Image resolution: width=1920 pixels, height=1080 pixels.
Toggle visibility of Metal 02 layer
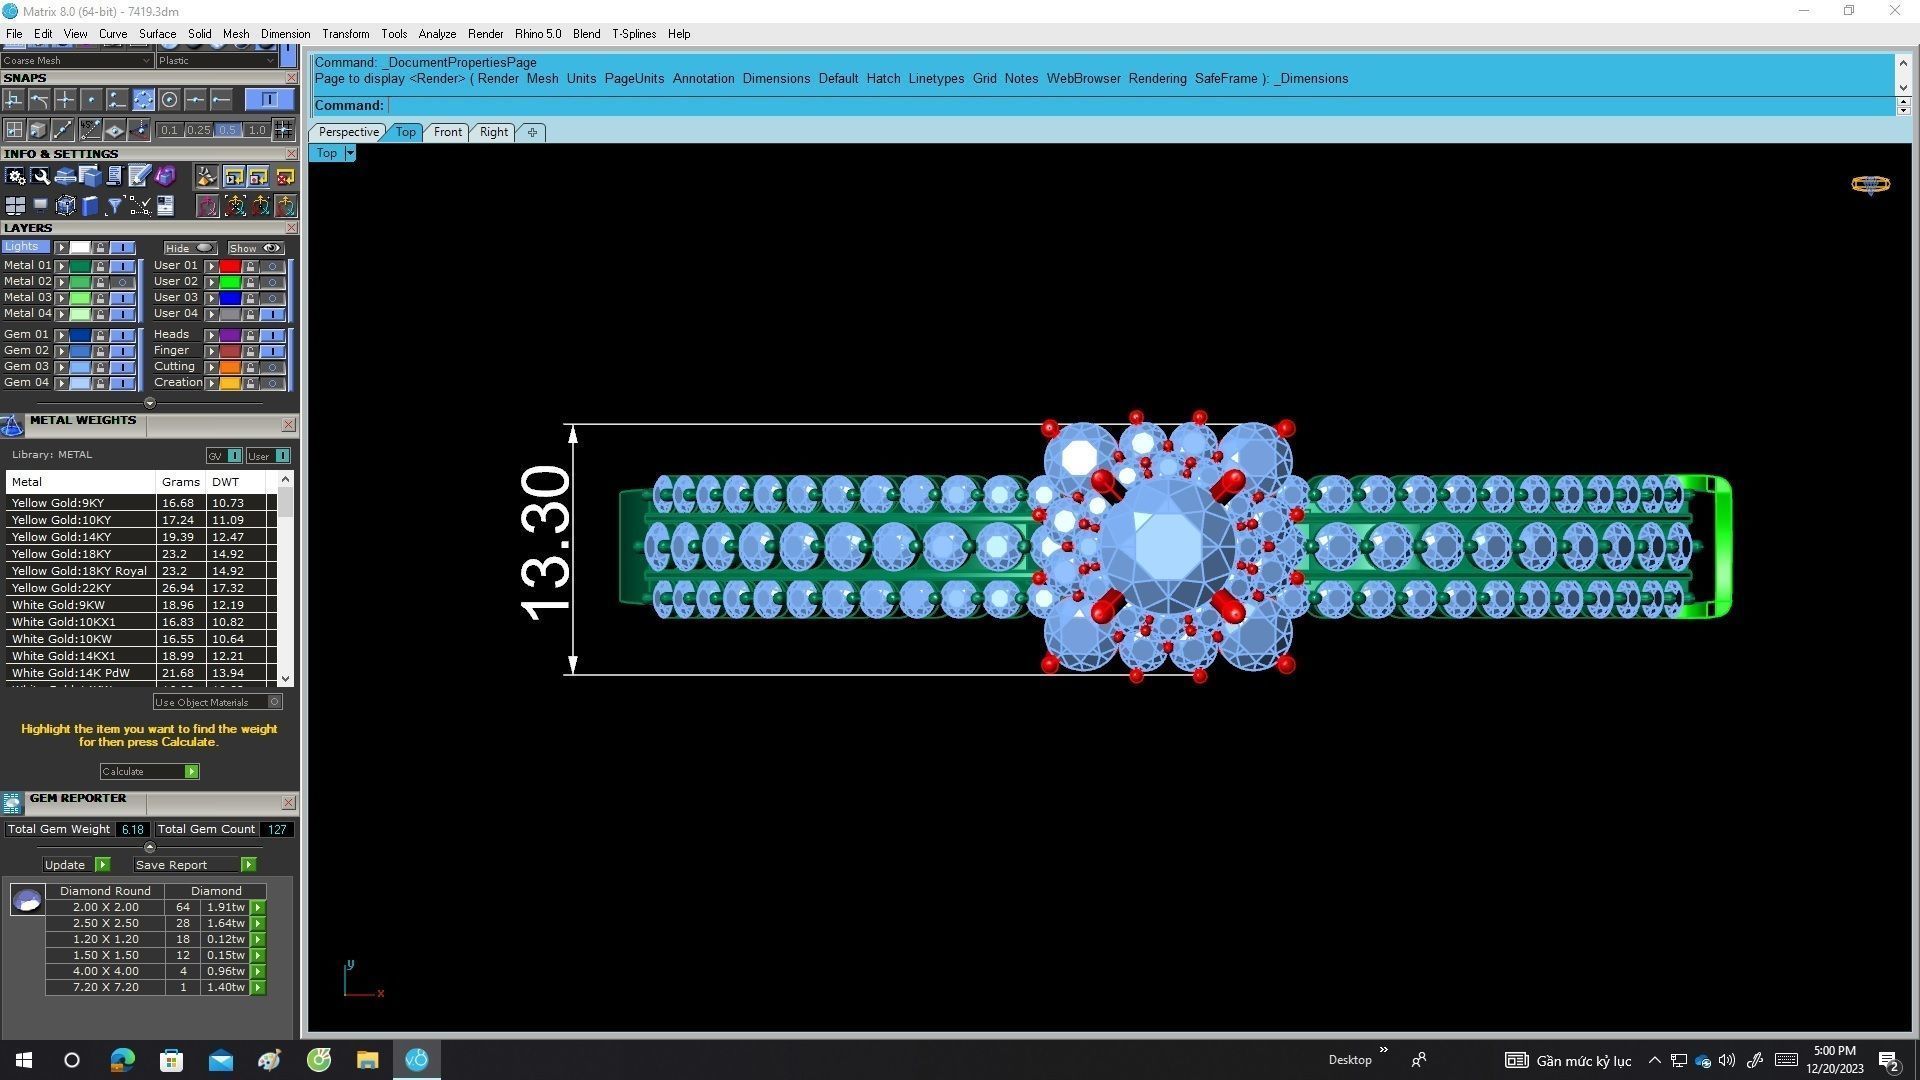point(123,282)
